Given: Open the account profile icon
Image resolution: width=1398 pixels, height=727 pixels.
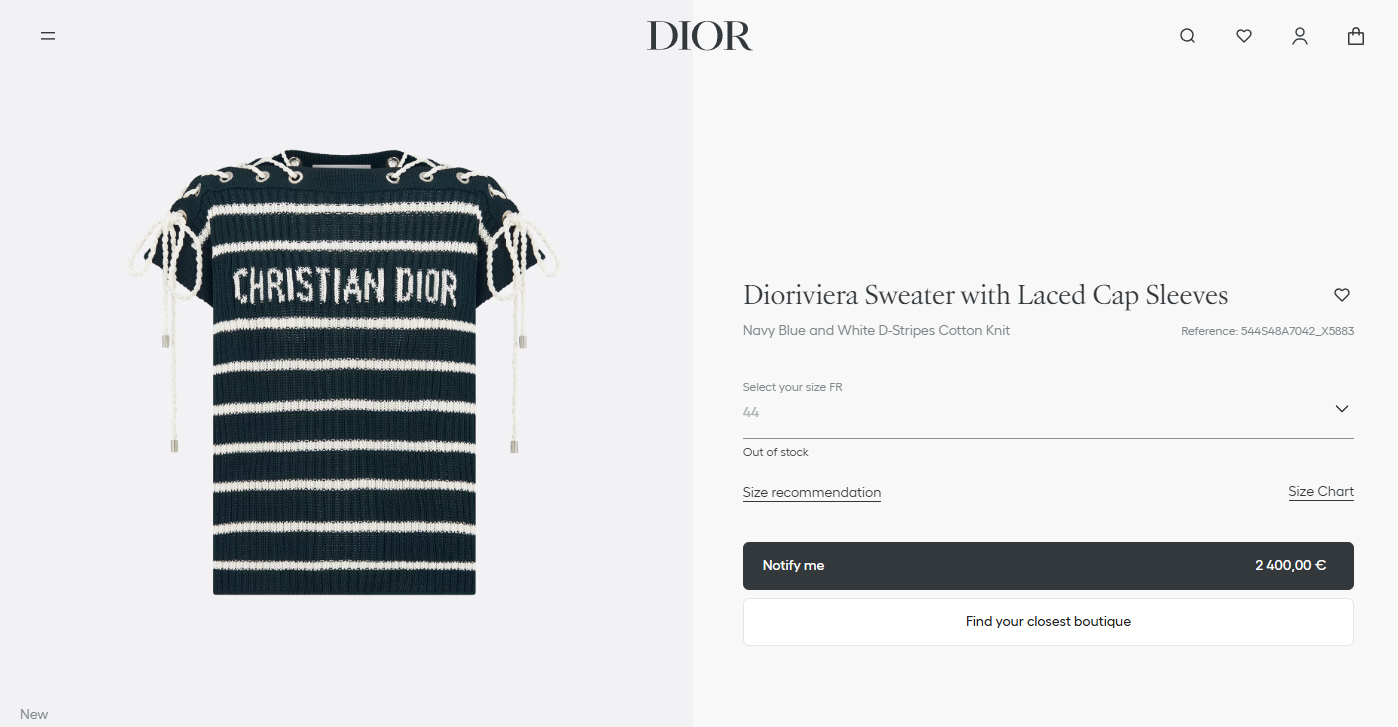Looking at the screenshot, I should [x=1299, y=36].
